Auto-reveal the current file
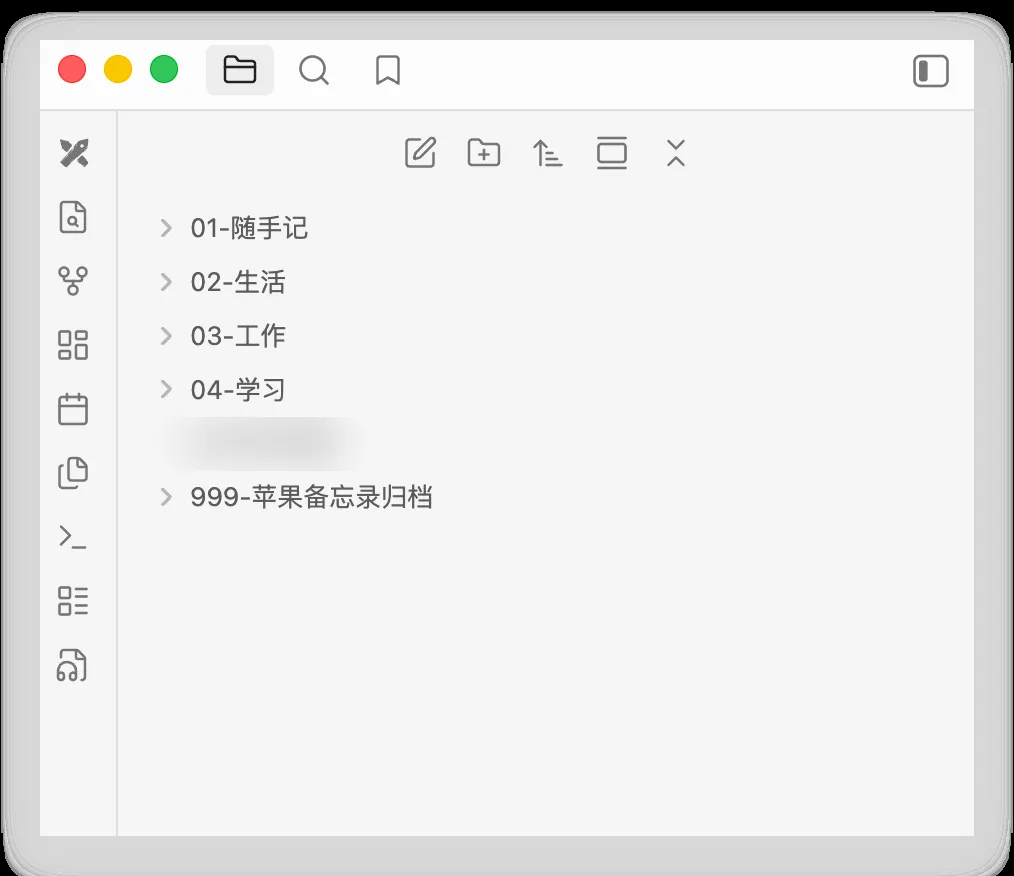The image size is (1014, 876). coord(612,153)
